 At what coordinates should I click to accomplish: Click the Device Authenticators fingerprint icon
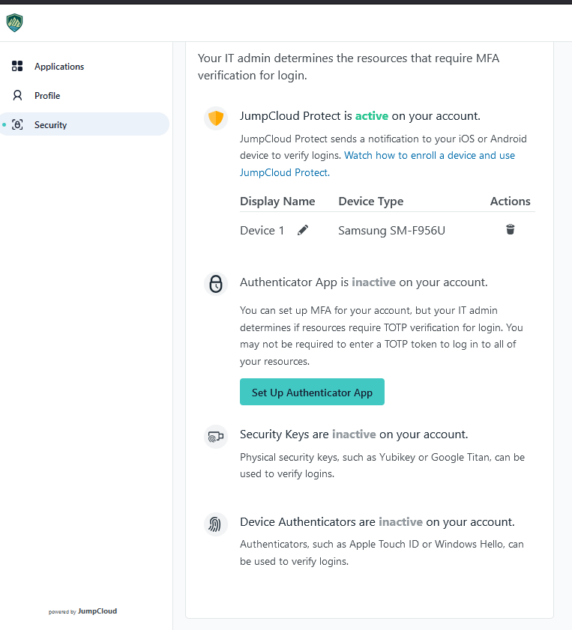(x=216, y=524)
